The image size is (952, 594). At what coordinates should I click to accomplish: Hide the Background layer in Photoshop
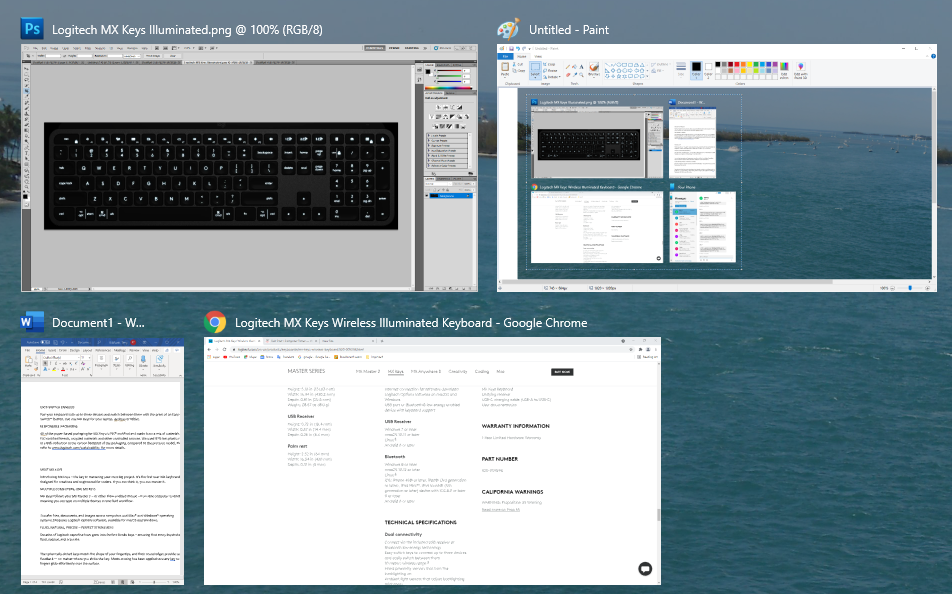coord(427,196)
